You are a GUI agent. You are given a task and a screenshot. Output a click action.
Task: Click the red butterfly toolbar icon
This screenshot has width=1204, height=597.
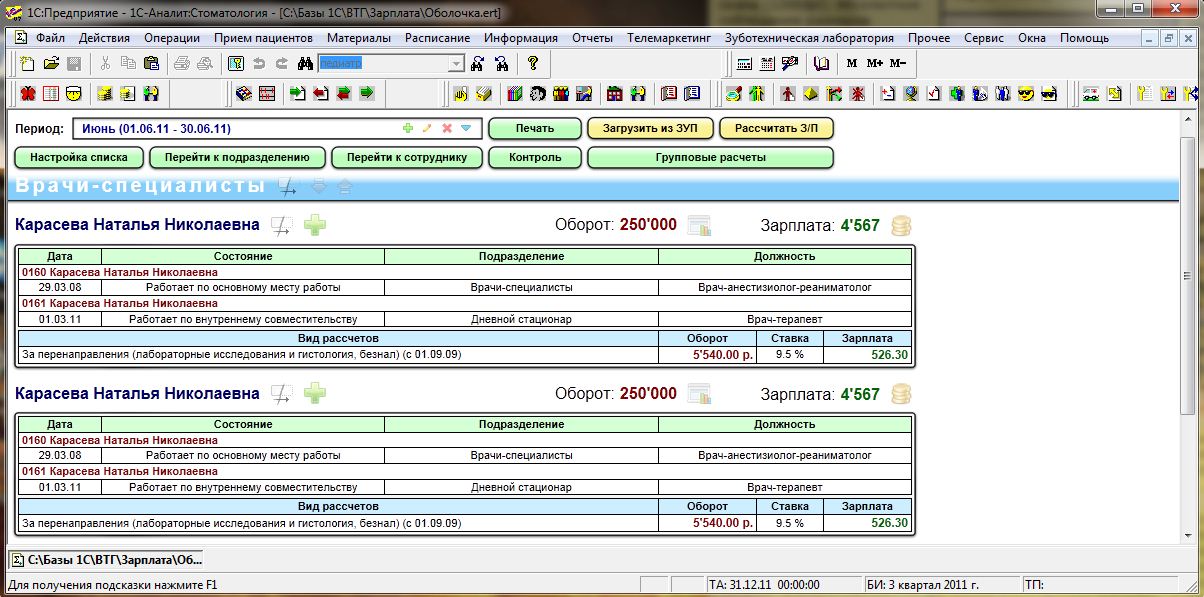28,94
